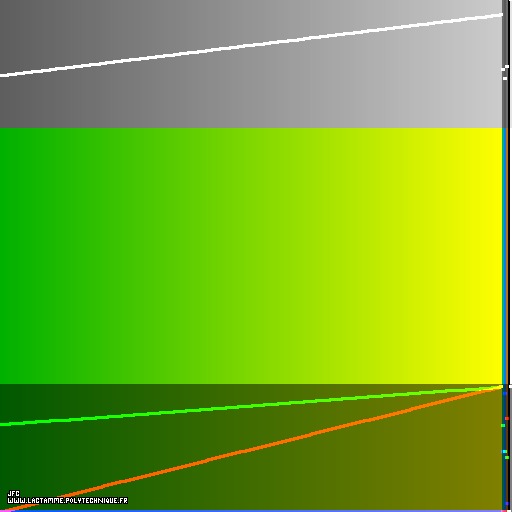Pick the green-to-yellow gradient band
Viewport: 512px width, 512px height.
point(251,256)
